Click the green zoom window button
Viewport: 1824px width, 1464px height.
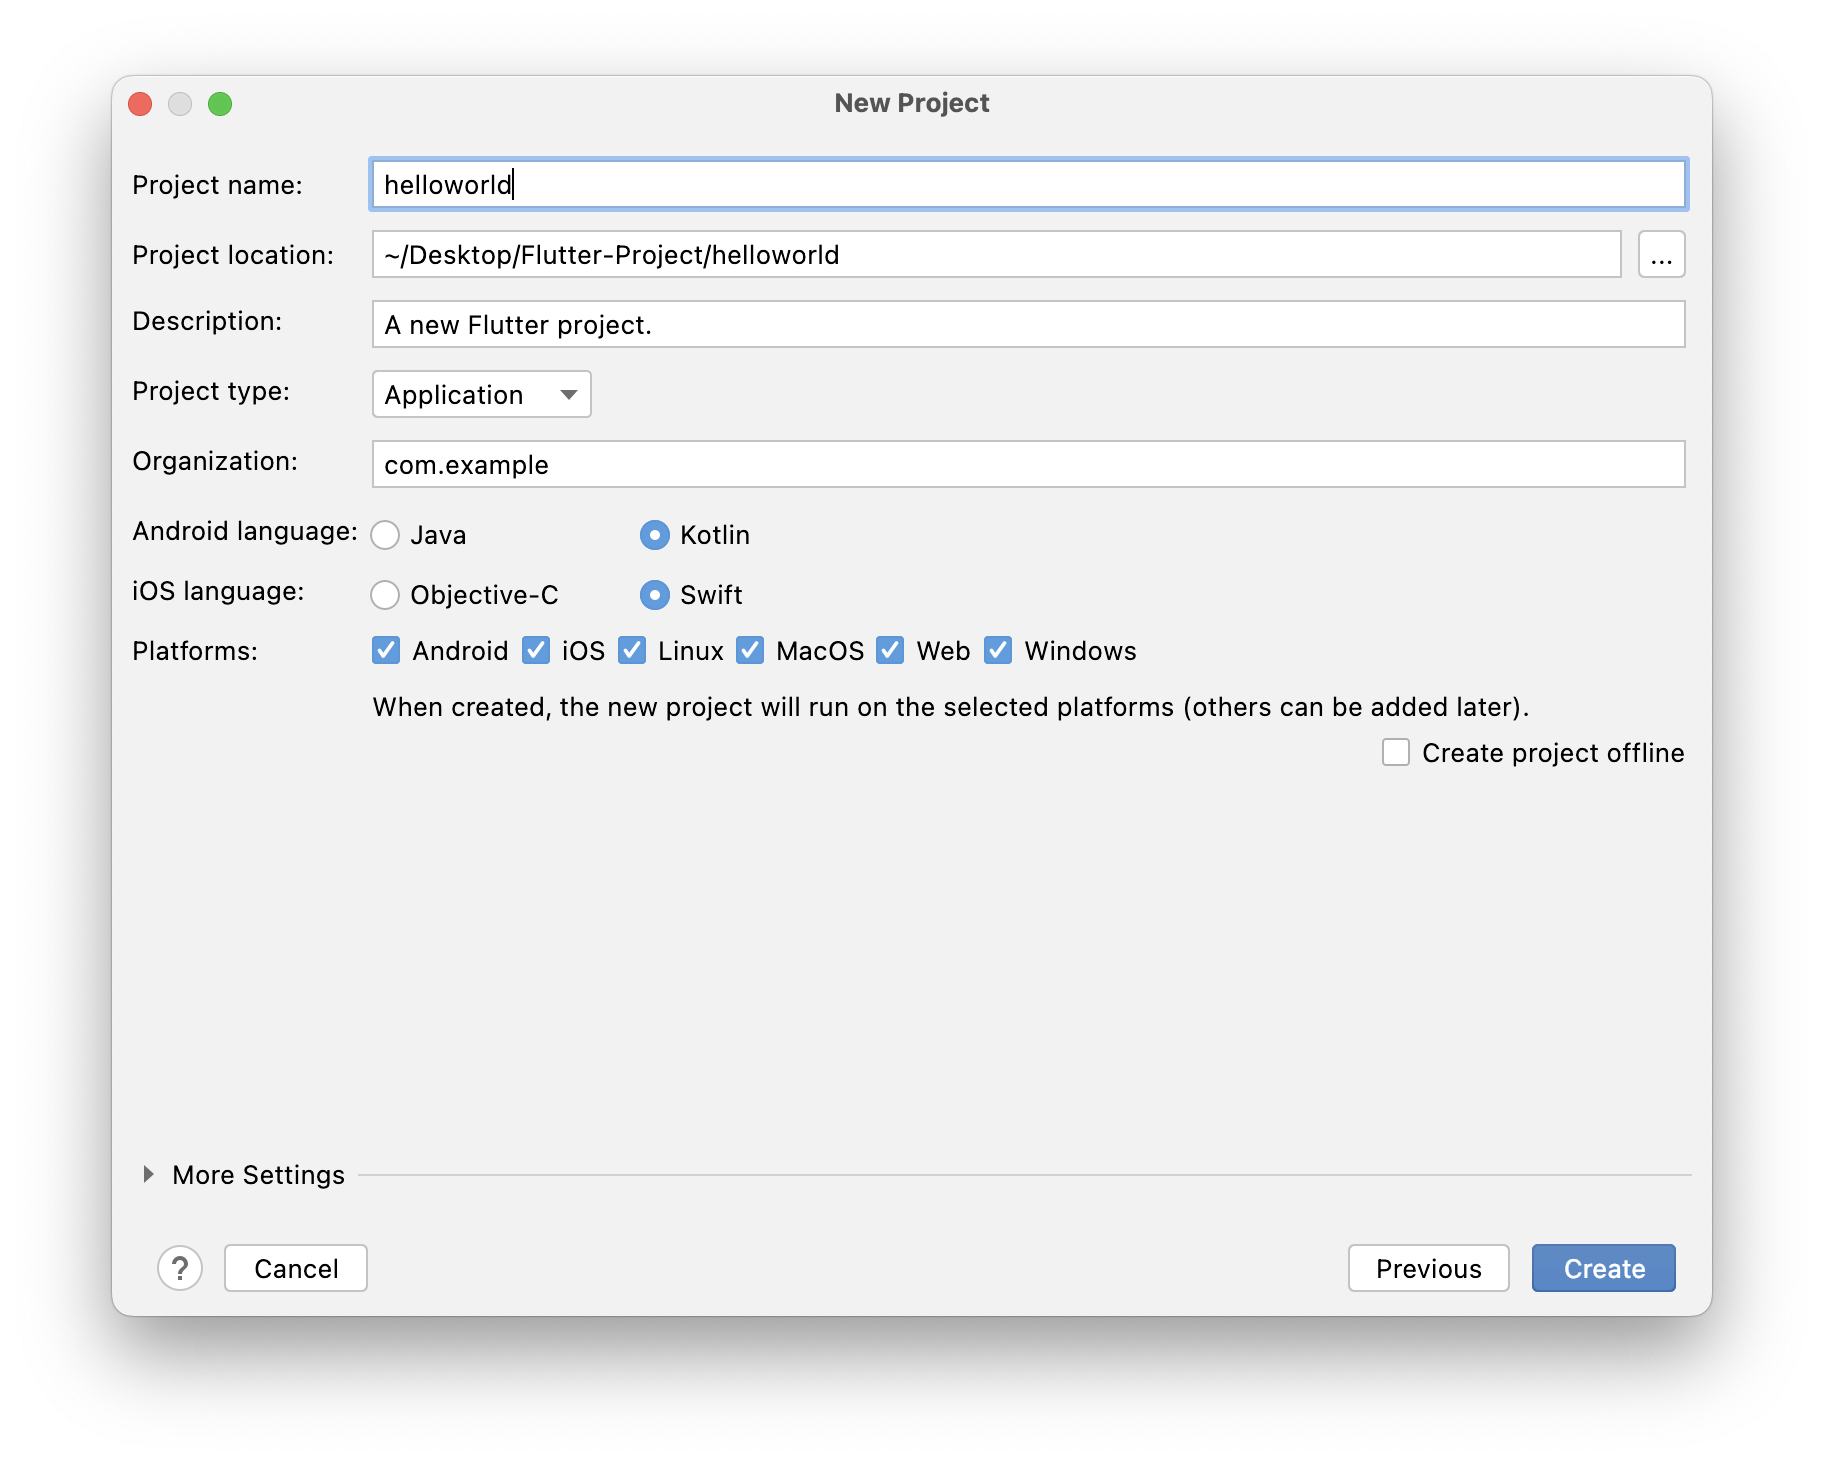(220, 104)
